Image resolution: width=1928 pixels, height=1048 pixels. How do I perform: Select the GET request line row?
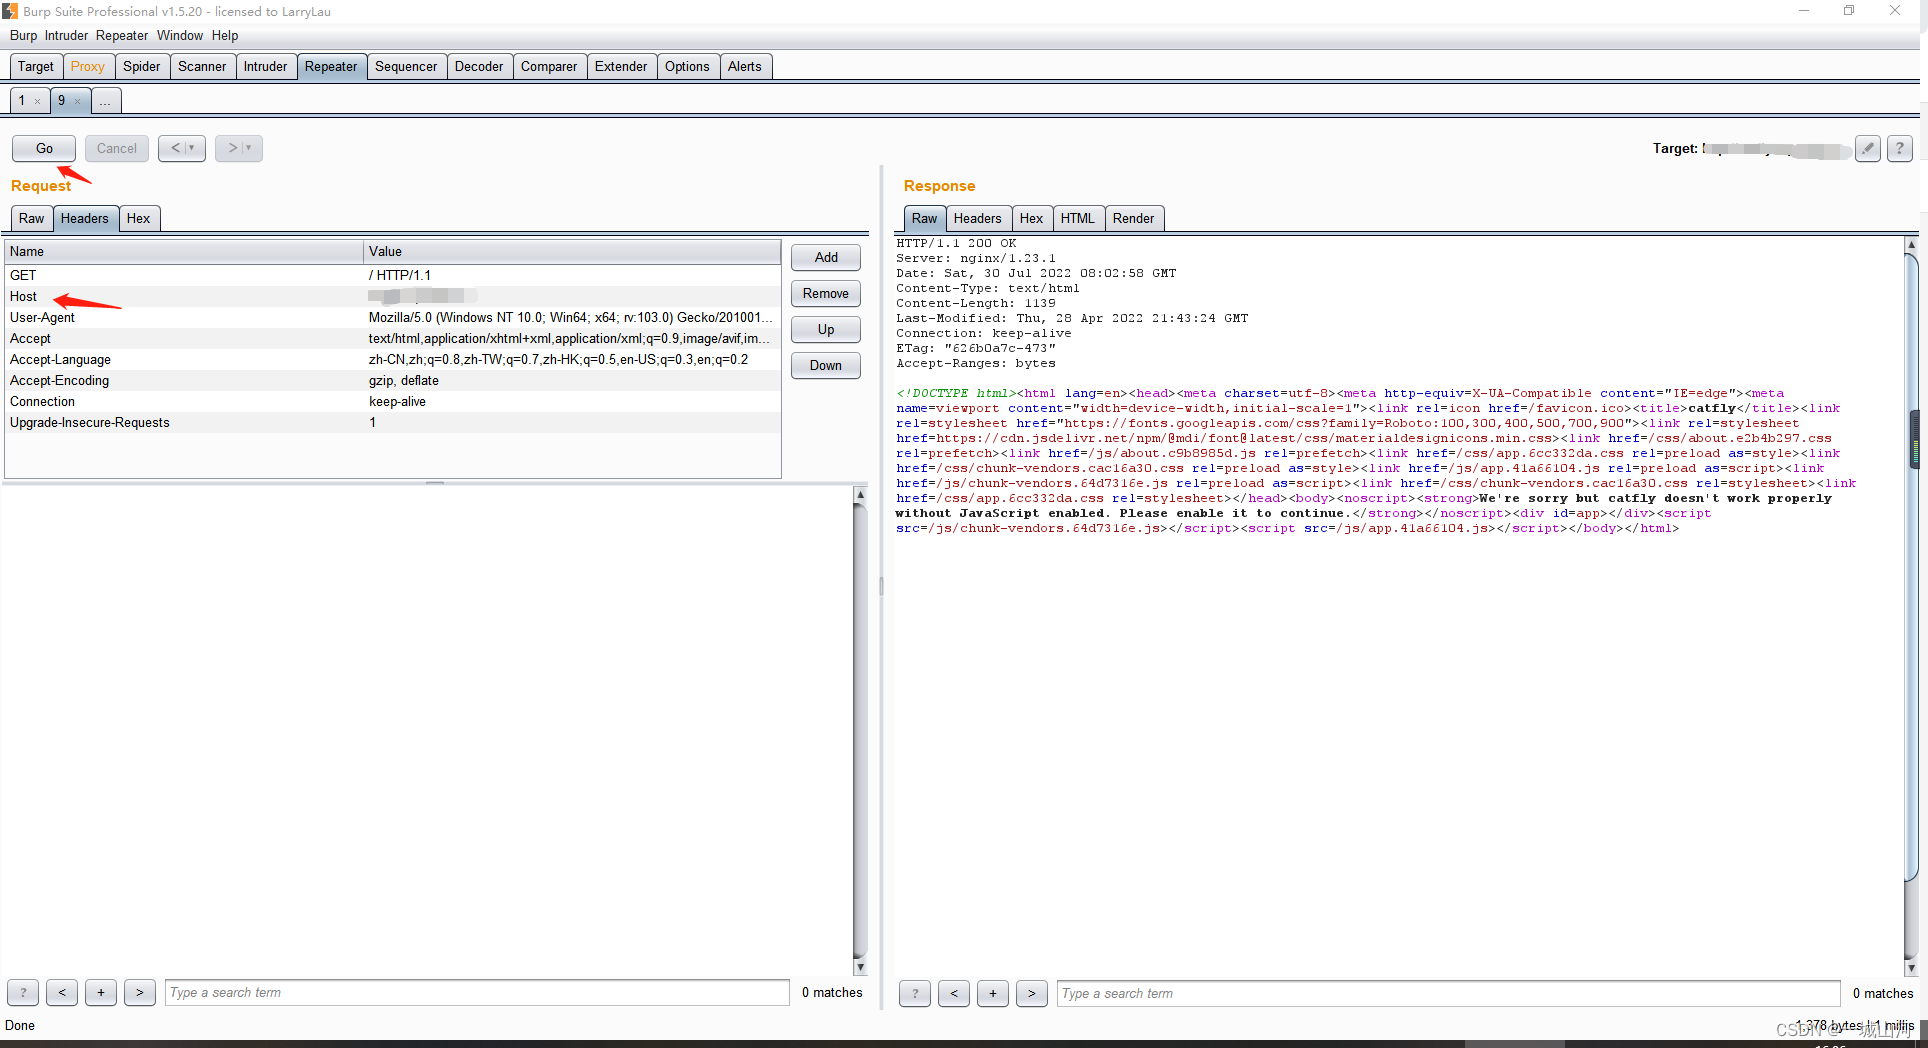pyautogui.click(x=393, y=275)
